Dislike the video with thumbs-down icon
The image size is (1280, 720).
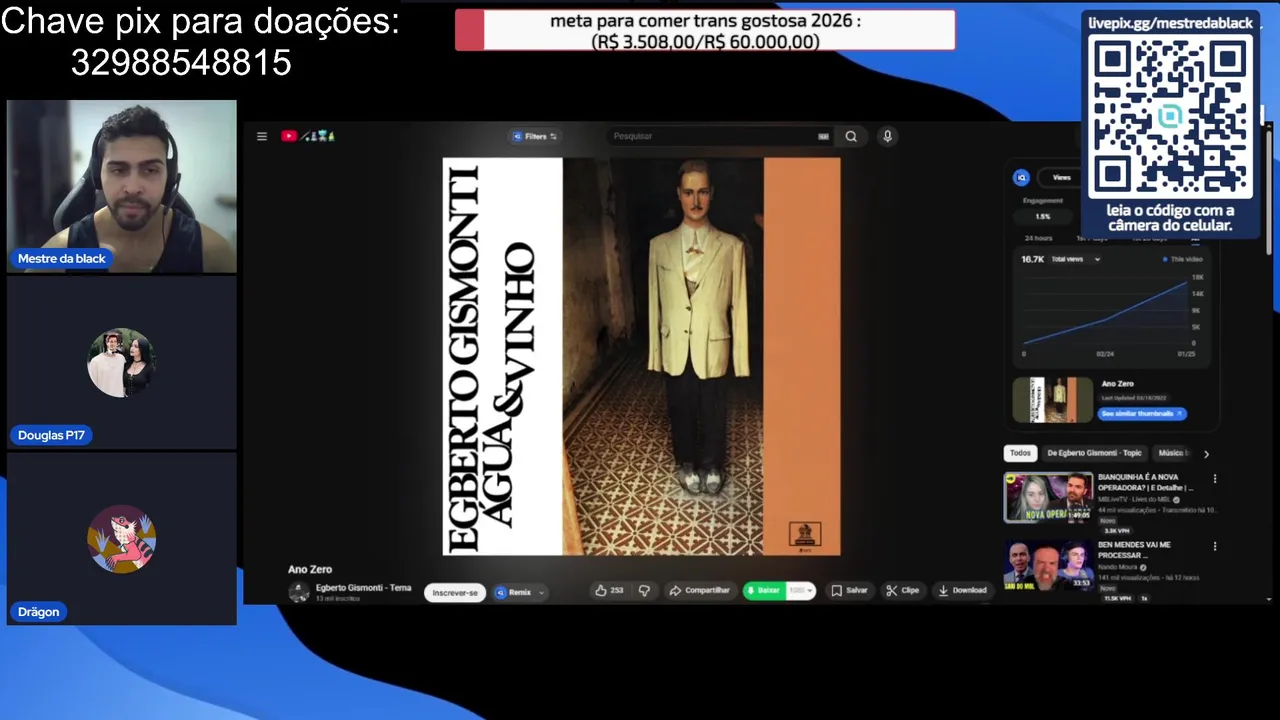pos(644,590)
